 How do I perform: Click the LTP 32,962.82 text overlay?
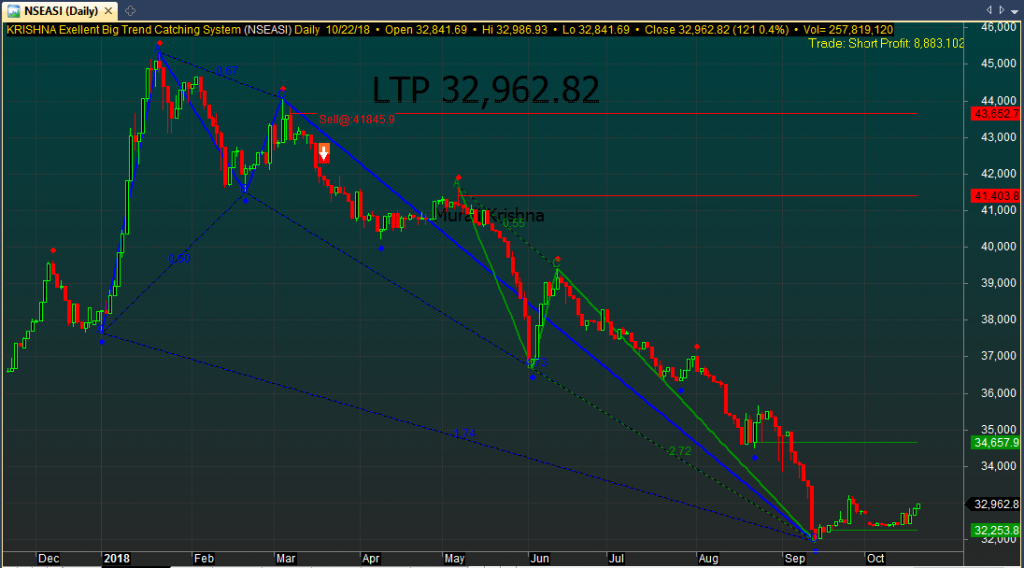click(486, 90)
